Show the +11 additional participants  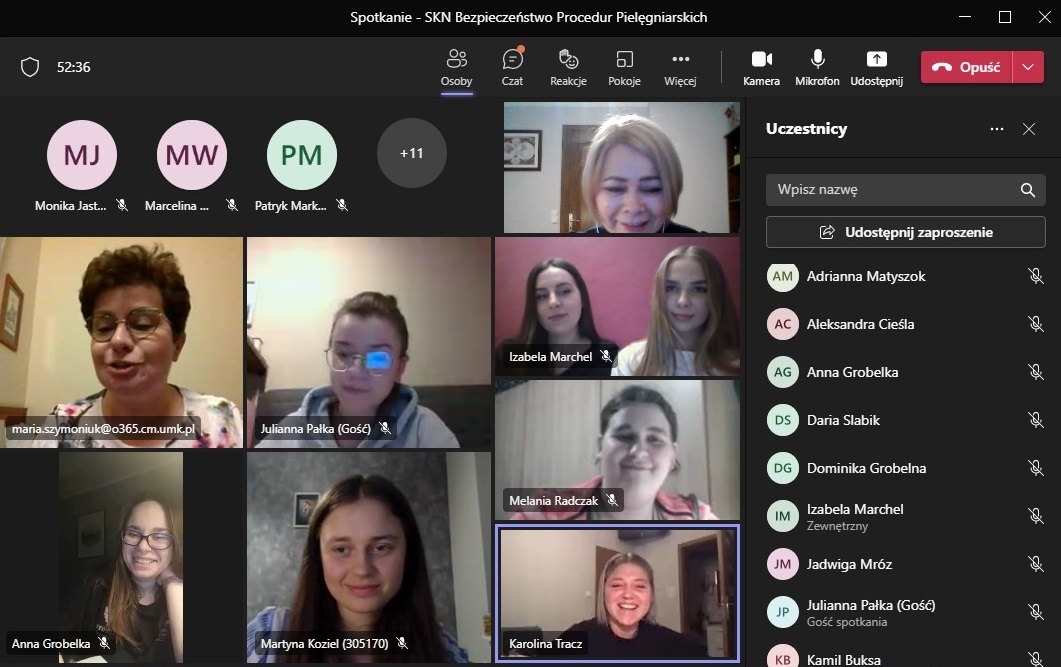pos(411,154)
